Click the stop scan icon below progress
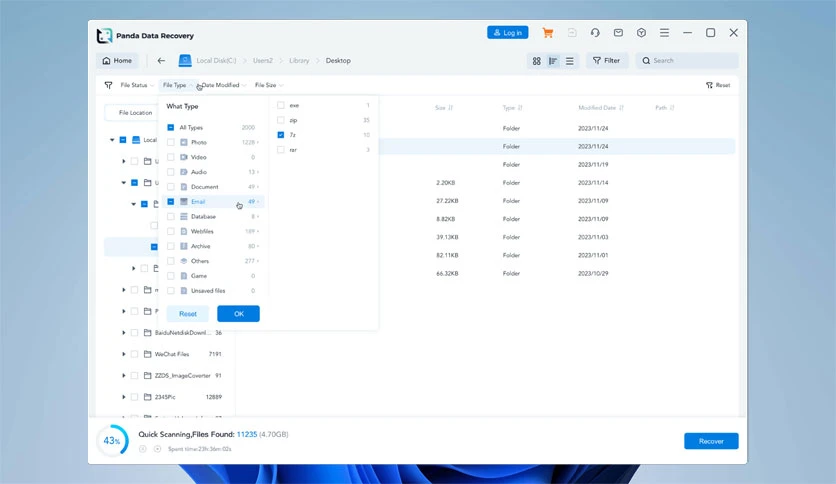Screen dimensions: 836x484 (157, 449)
